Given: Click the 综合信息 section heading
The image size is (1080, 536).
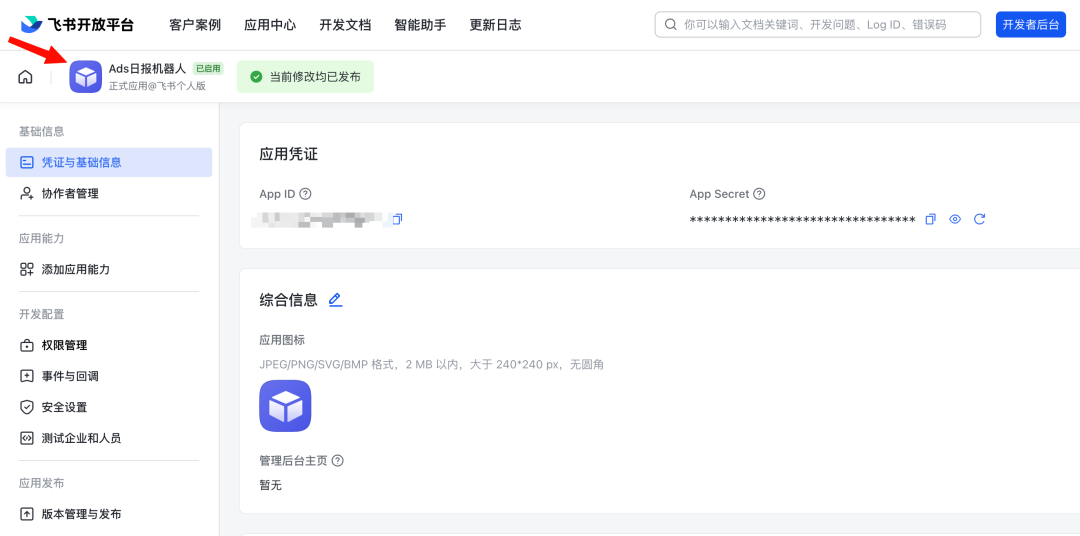Looking at the screenshot, I should [289, 300].
